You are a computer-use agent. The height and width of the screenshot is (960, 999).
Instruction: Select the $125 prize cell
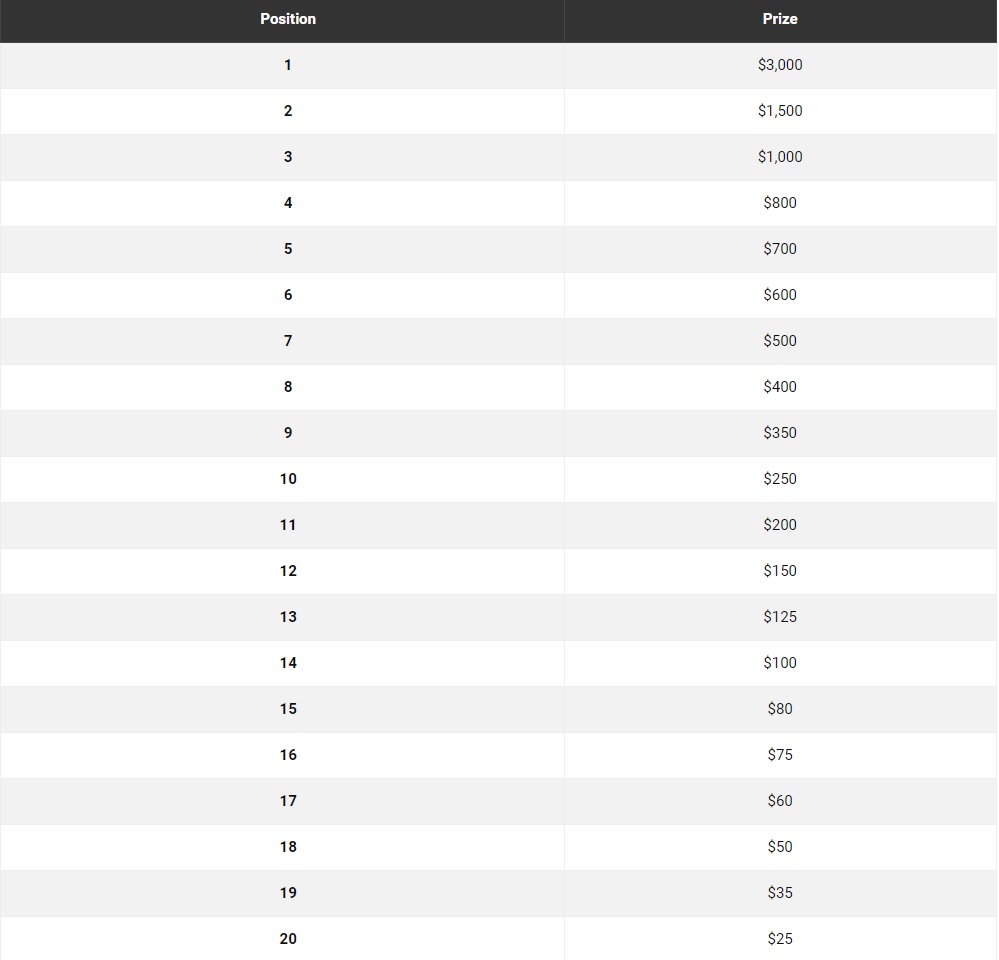[x=780, y=617]
